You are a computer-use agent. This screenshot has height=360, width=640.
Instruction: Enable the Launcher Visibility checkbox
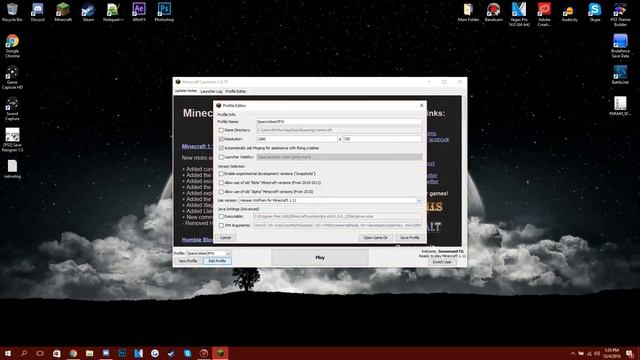point(221,157)
